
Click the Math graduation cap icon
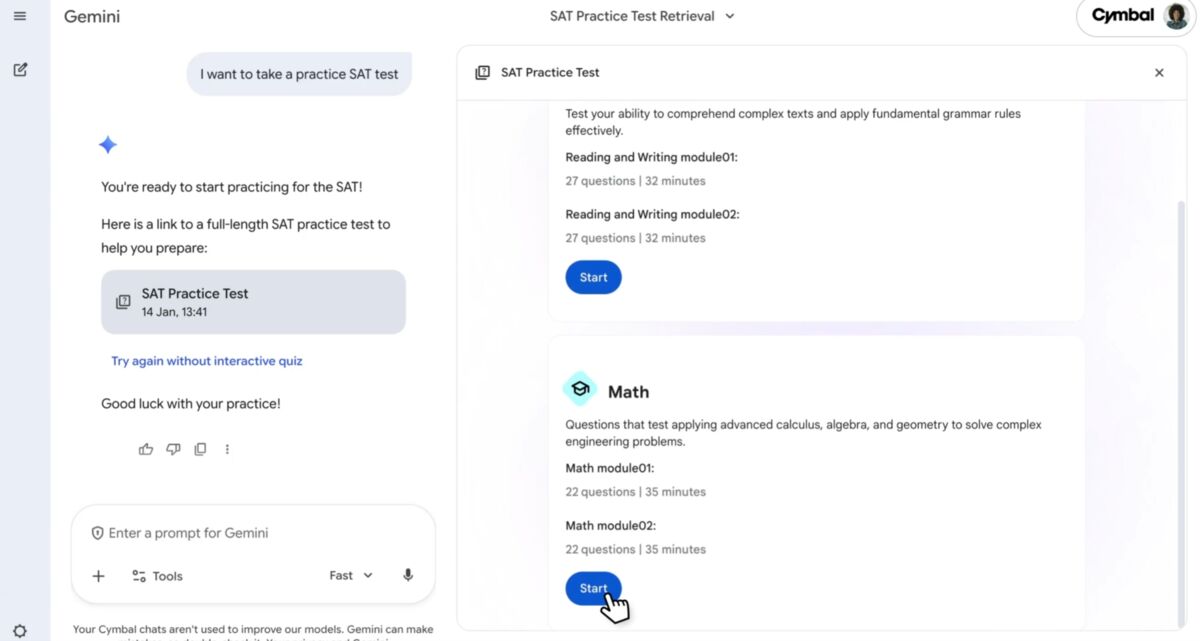pos(580,389)
